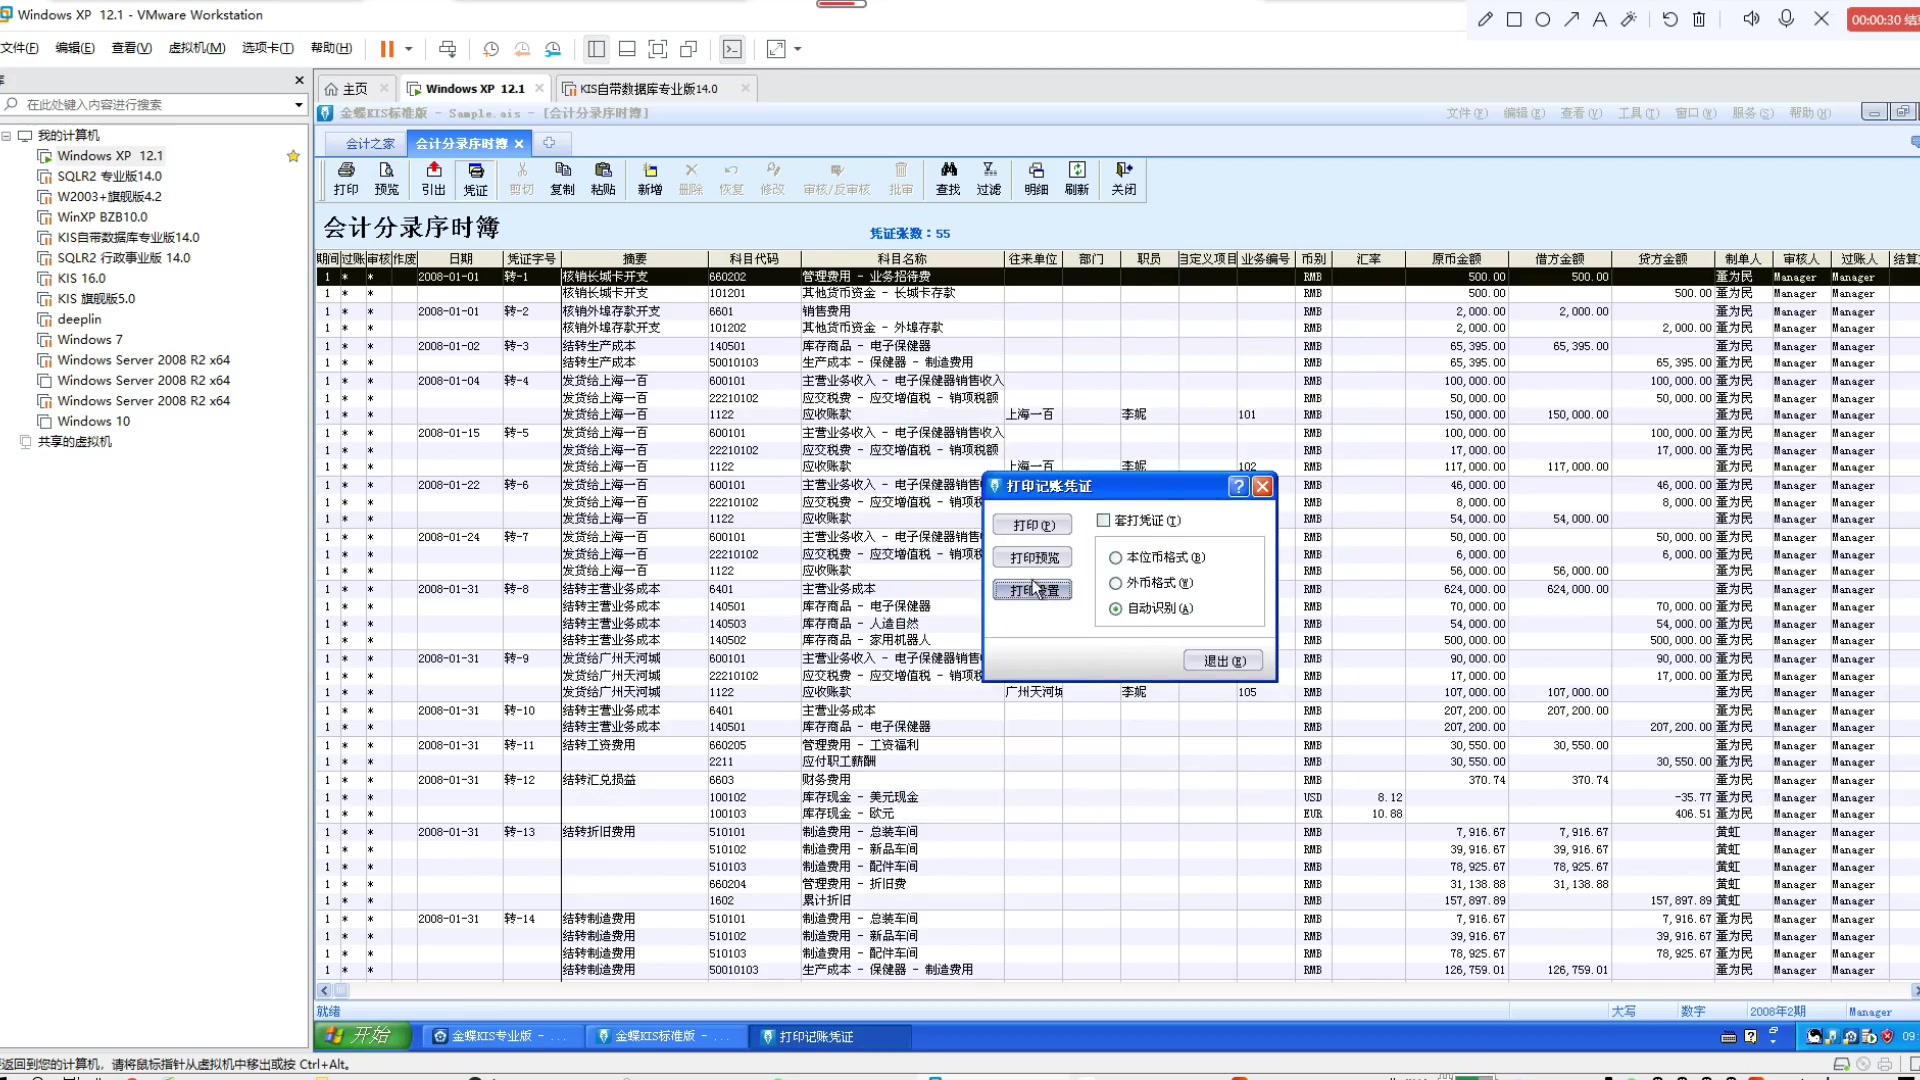1920x1080 pixels.
Task: Click library search input field
Action: click(x=157, y=104)
